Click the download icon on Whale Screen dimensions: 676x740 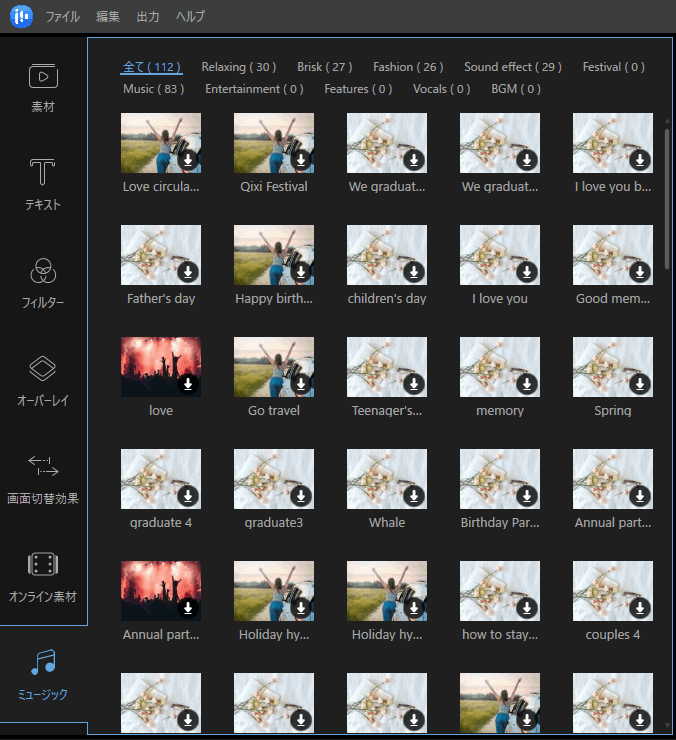pos(414,496)
